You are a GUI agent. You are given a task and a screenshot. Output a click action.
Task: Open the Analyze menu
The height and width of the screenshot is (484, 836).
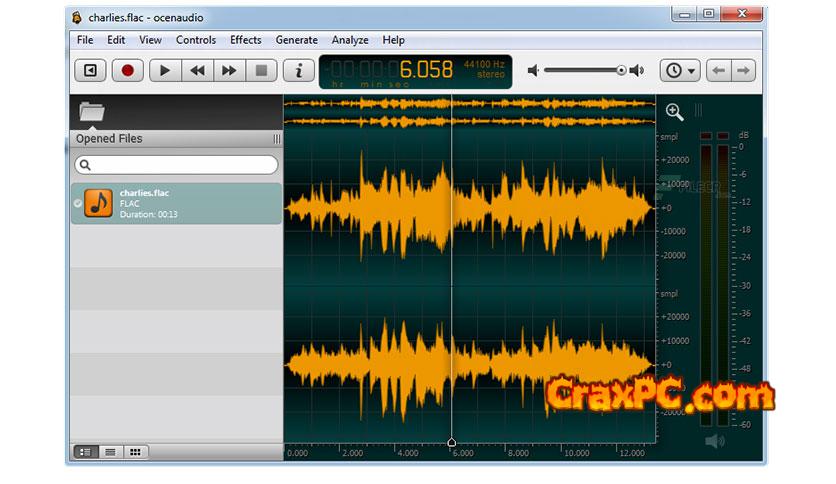[350, 40]
